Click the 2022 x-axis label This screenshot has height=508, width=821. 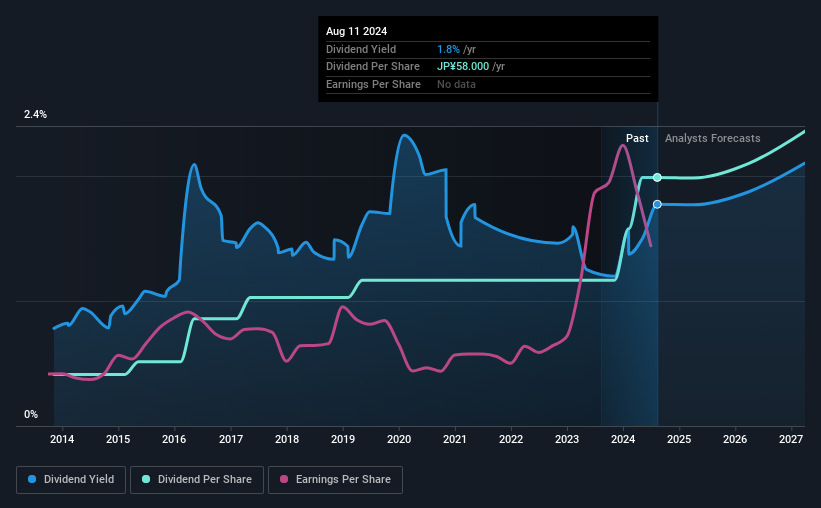coord(511,439)
